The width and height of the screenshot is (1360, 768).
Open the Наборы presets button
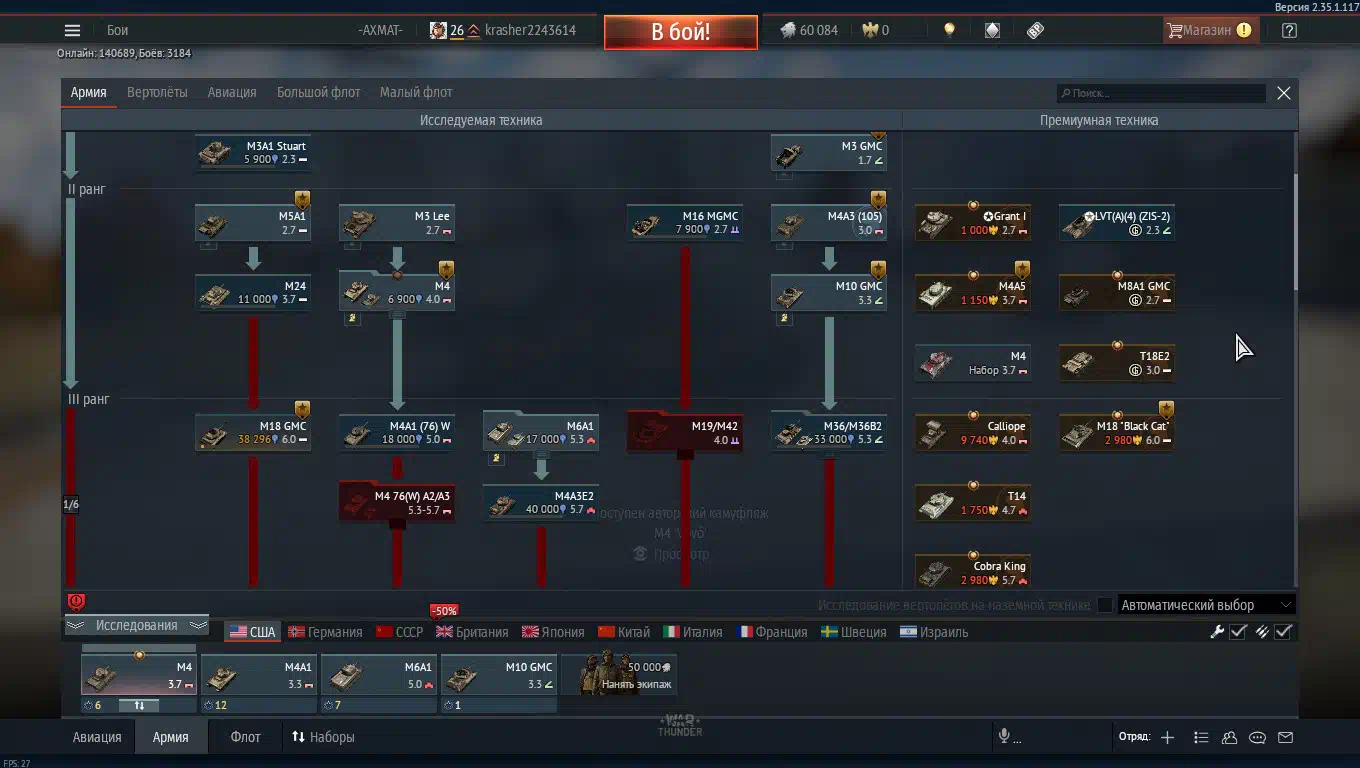click(323, 737)
